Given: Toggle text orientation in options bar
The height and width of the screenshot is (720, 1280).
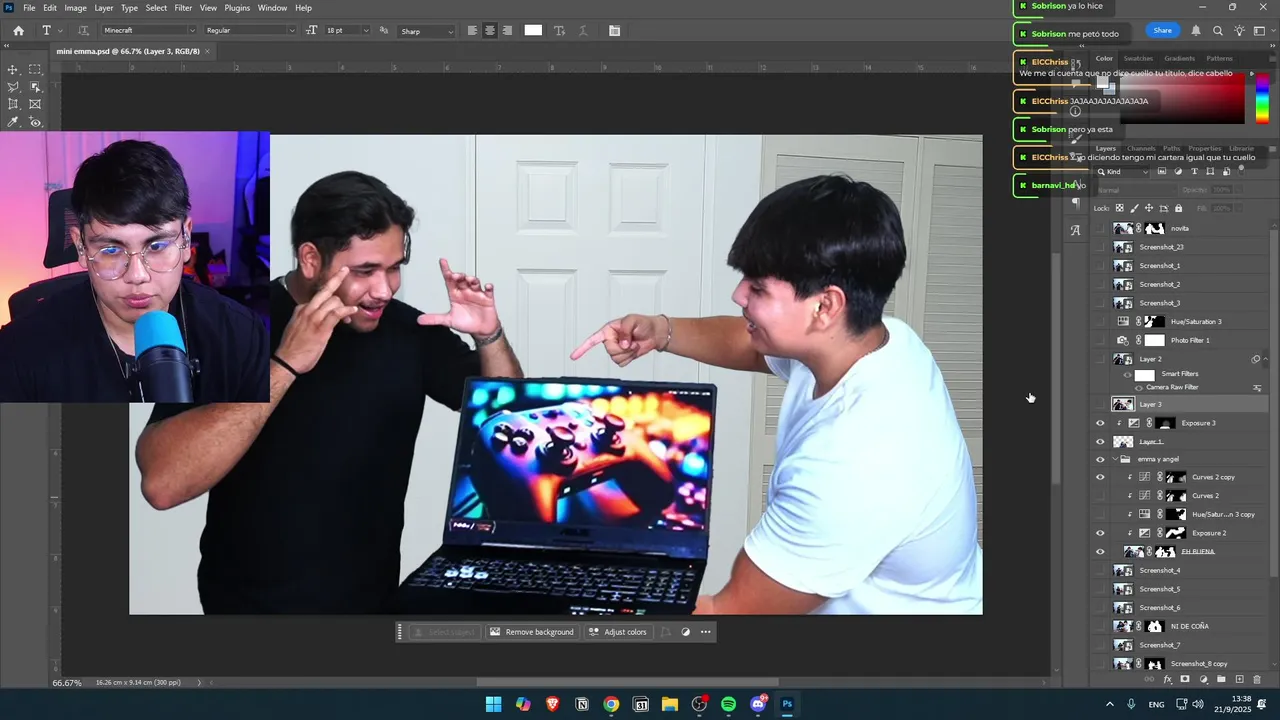Looking at the screenshot, I should (83, 30).
